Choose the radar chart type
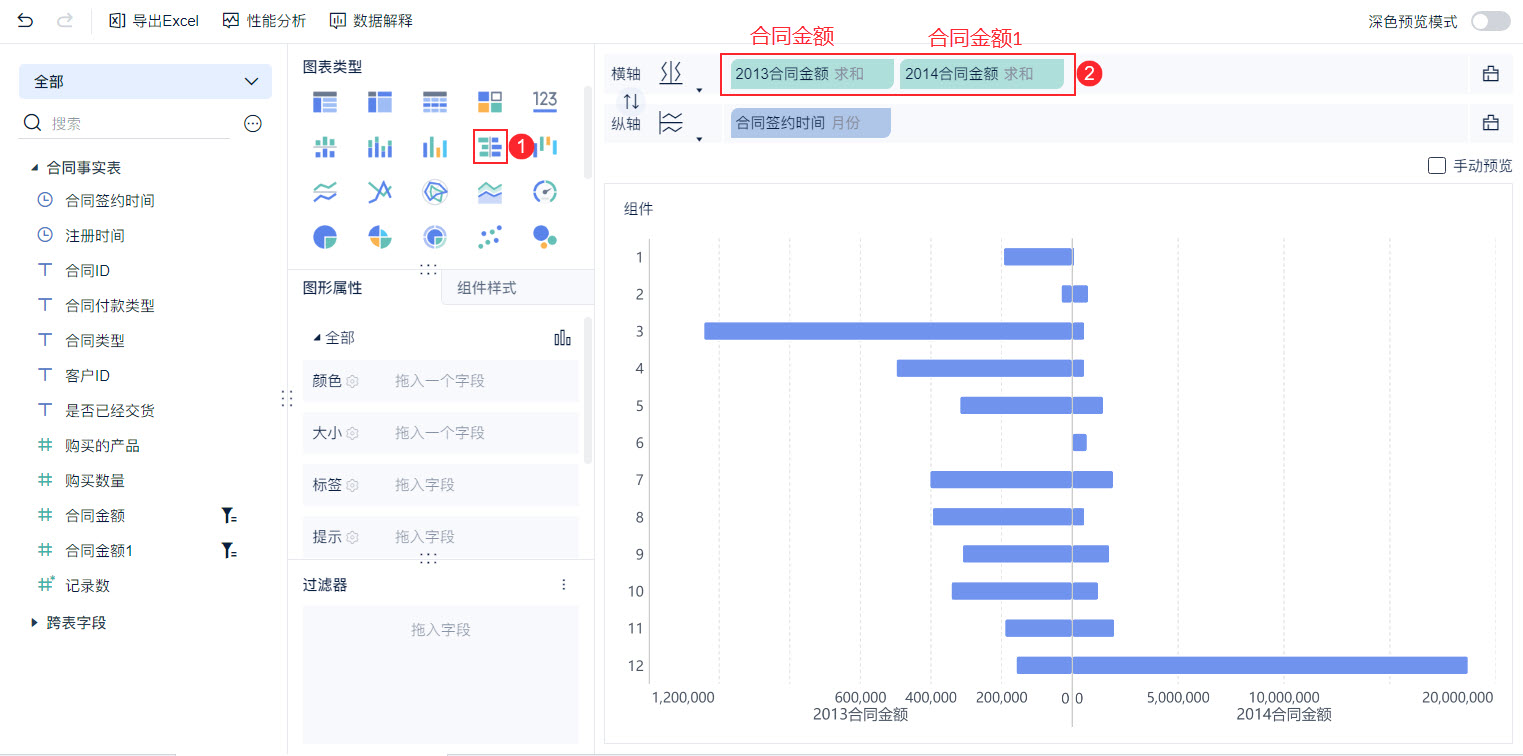The width and height of the screenshot is (1523, 756). 435,191
